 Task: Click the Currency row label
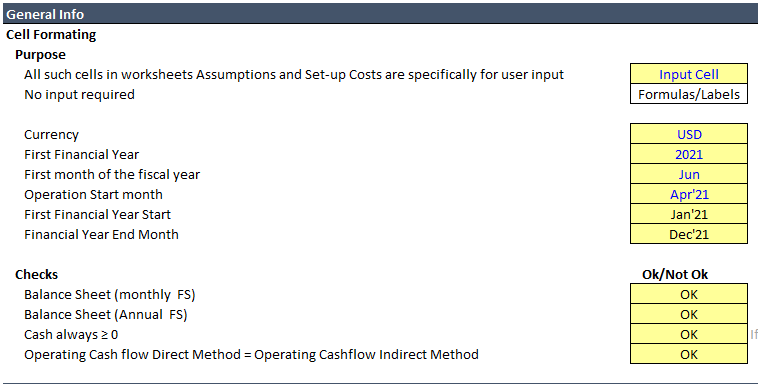click(51, 134)
